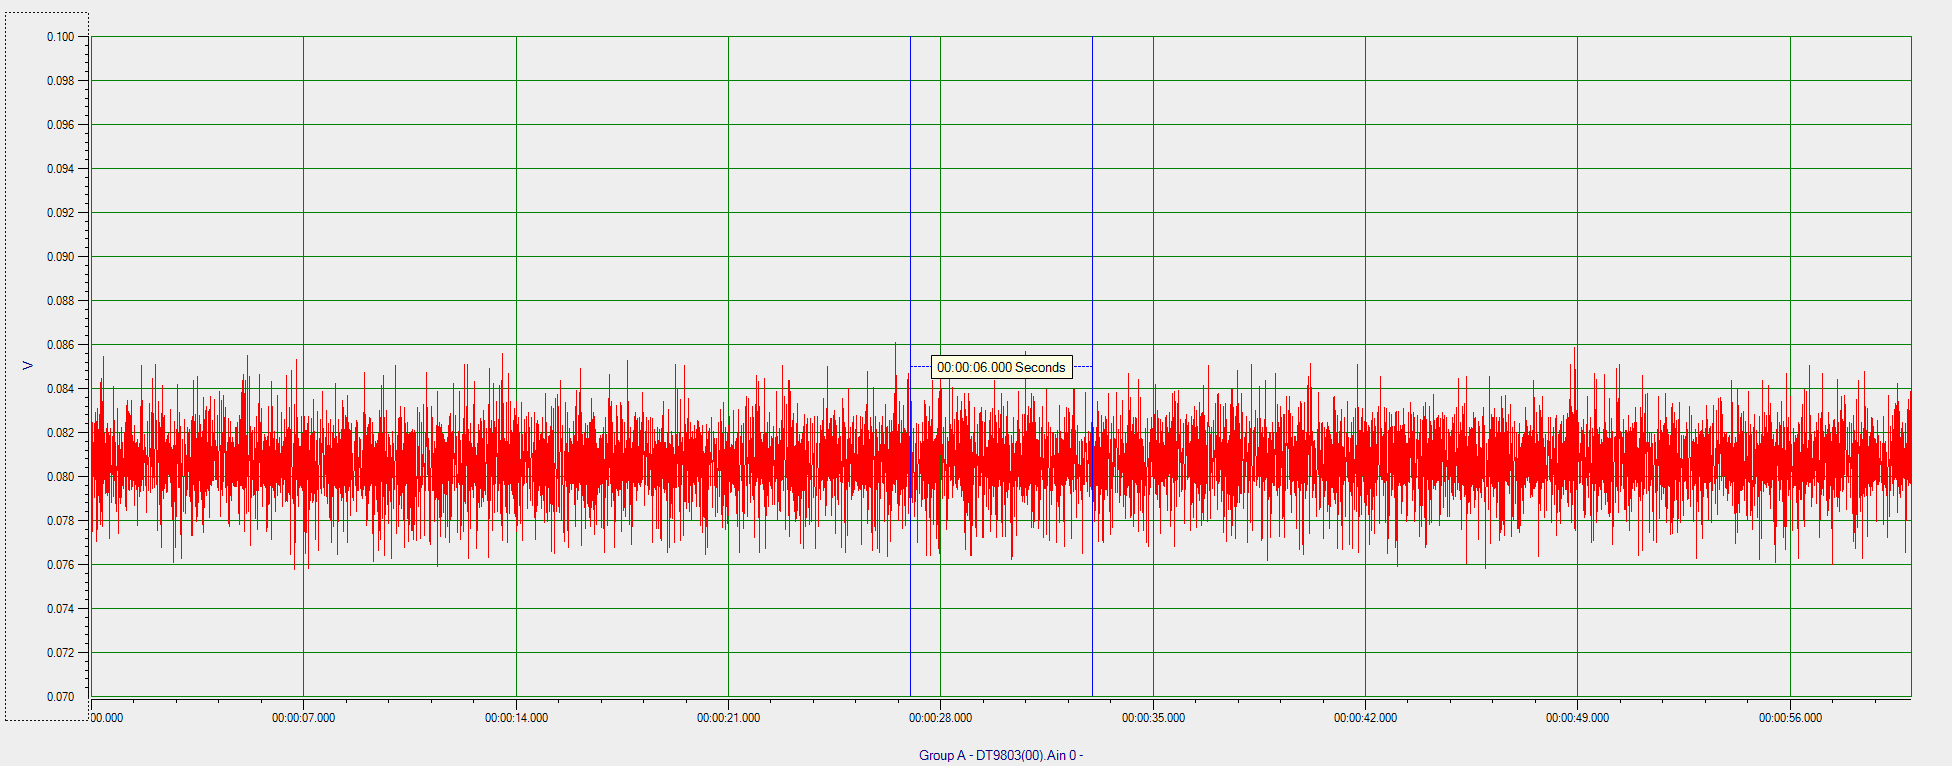
Task: Click the 0.074 voltage axis label
Action: [60, 609]
